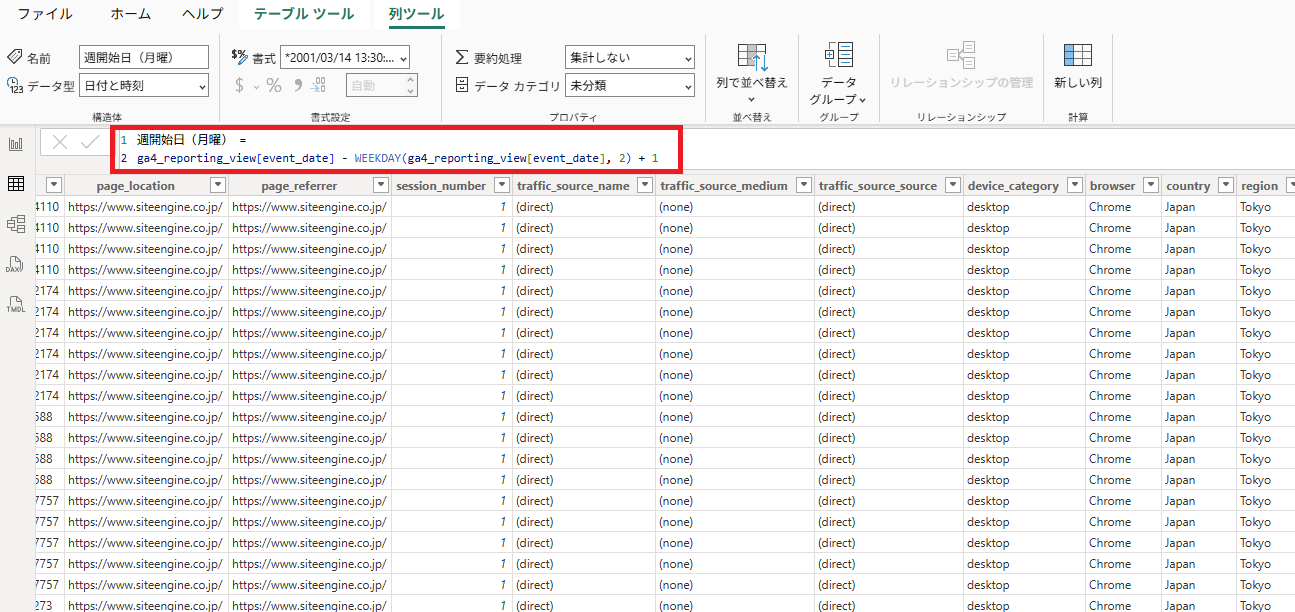Open the DAX query view icon
The width and height of the screenshot is (1295, 612).
(x=15, y=264)
